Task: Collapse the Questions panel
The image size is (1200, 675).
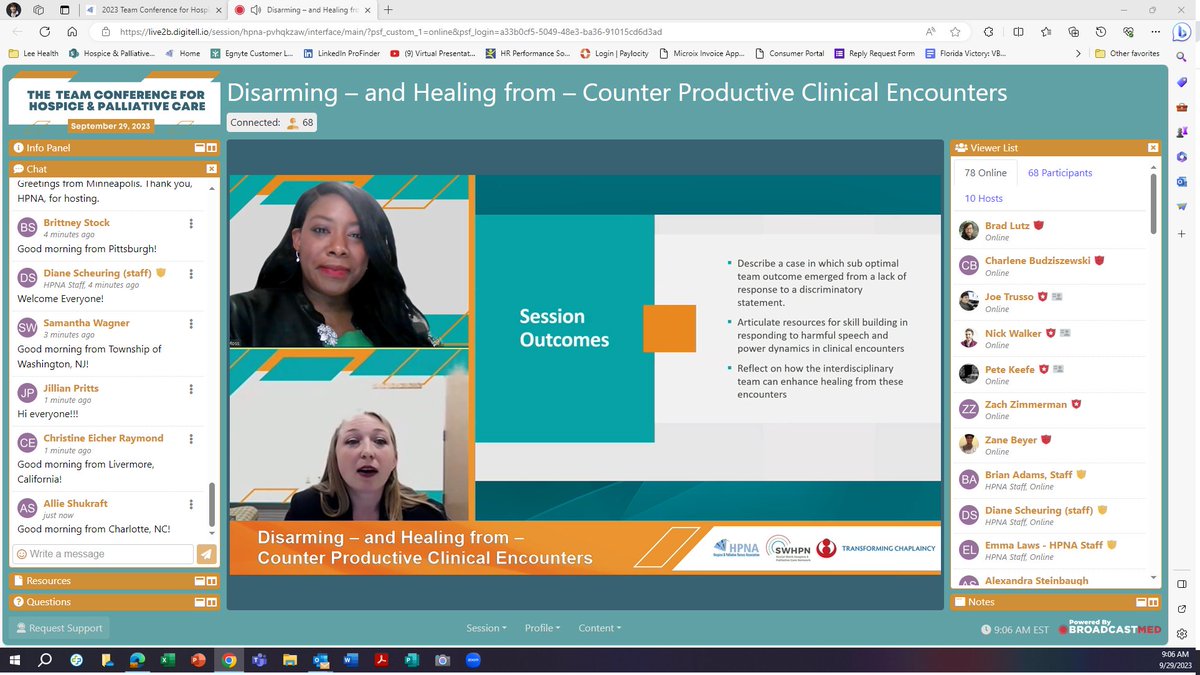Action: [x=200, y=602]
